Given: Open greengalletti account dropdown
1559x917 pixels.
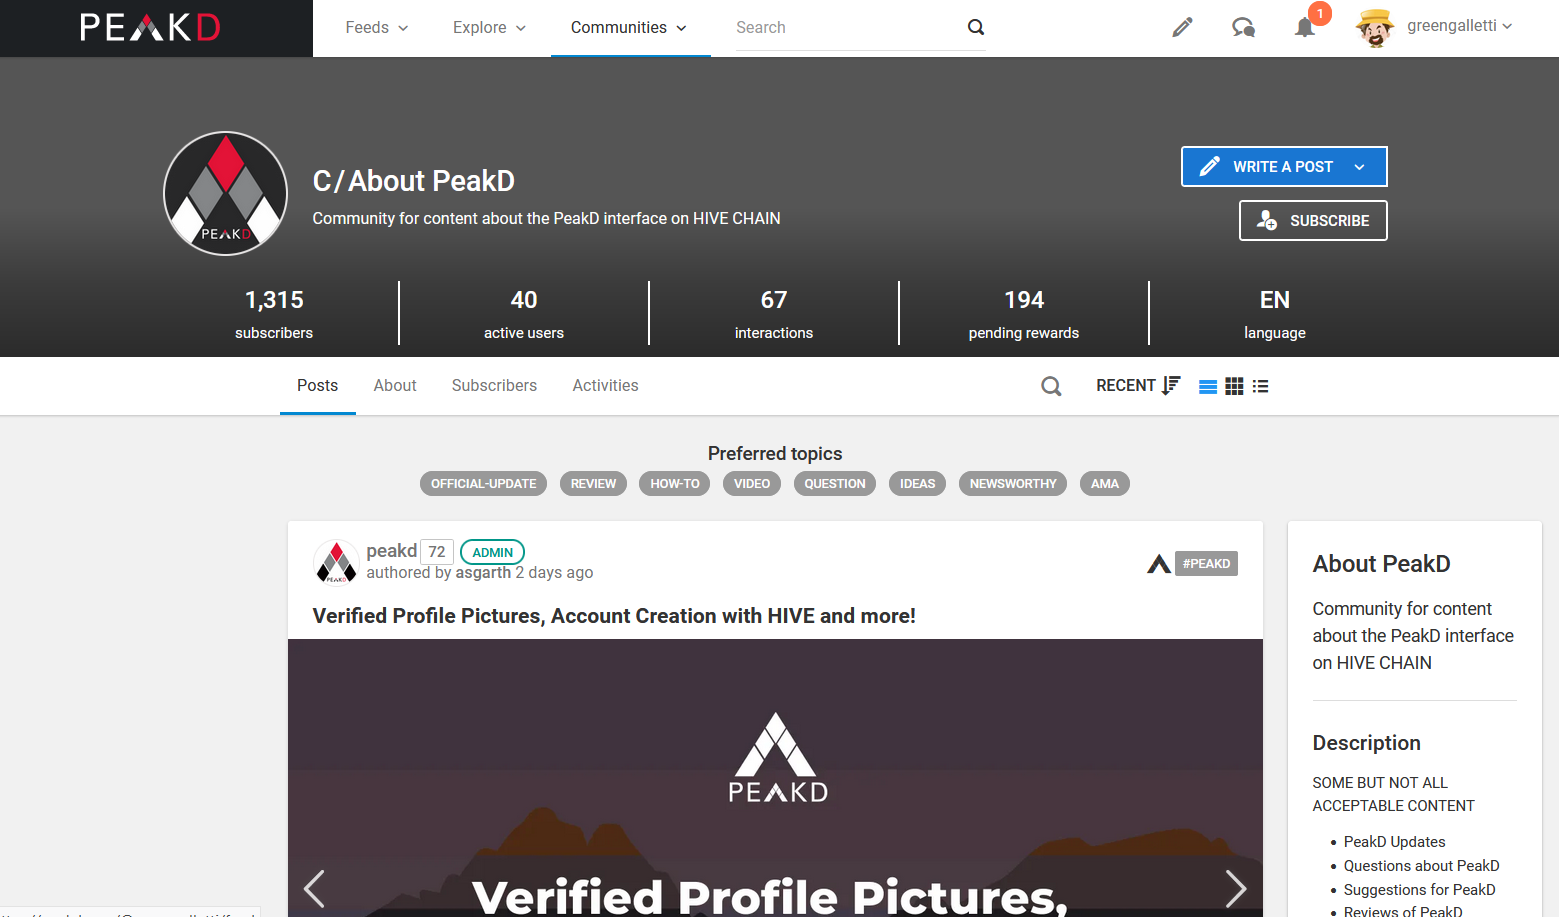Looking at the screenshot, I should [x=1459, y=26].
